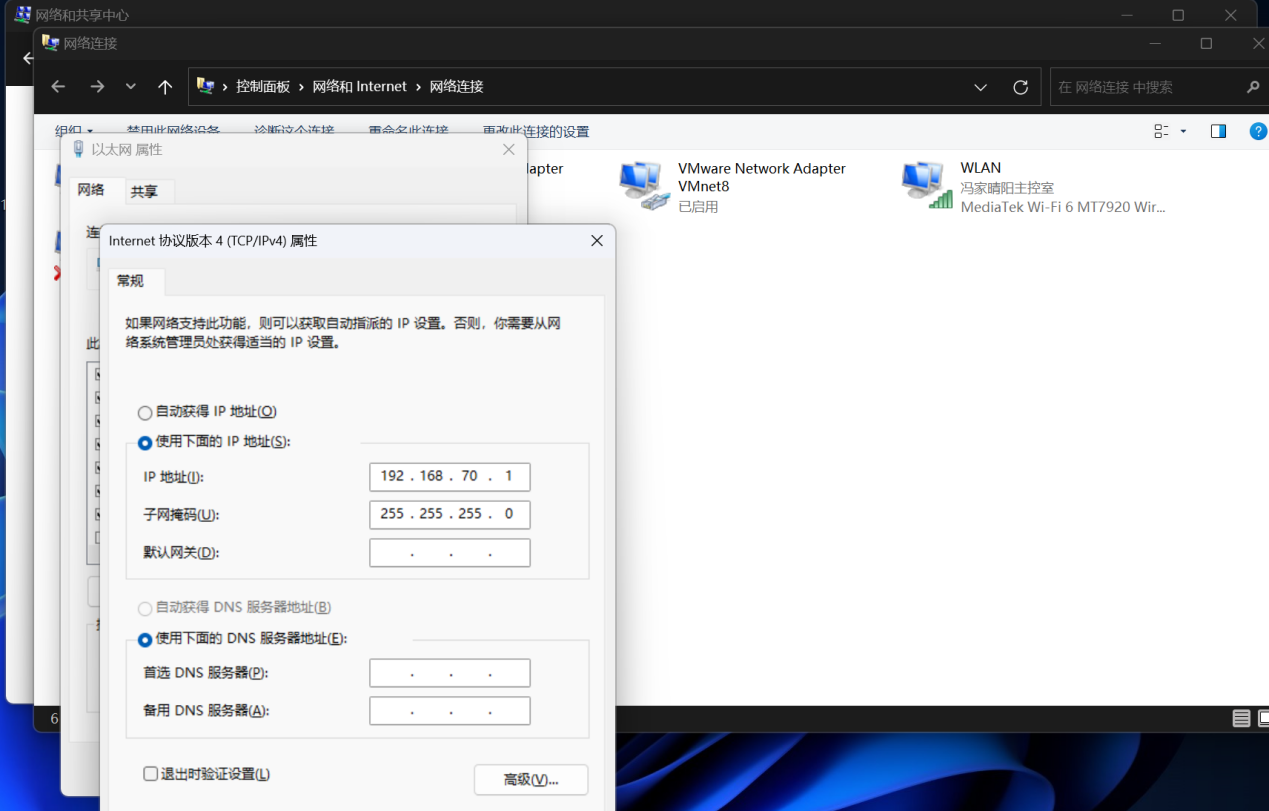The image size is (1269, 811).
Task: Select 使用下面的 DNS 服务器地址 radio button
Action: [x=145, y=640]
